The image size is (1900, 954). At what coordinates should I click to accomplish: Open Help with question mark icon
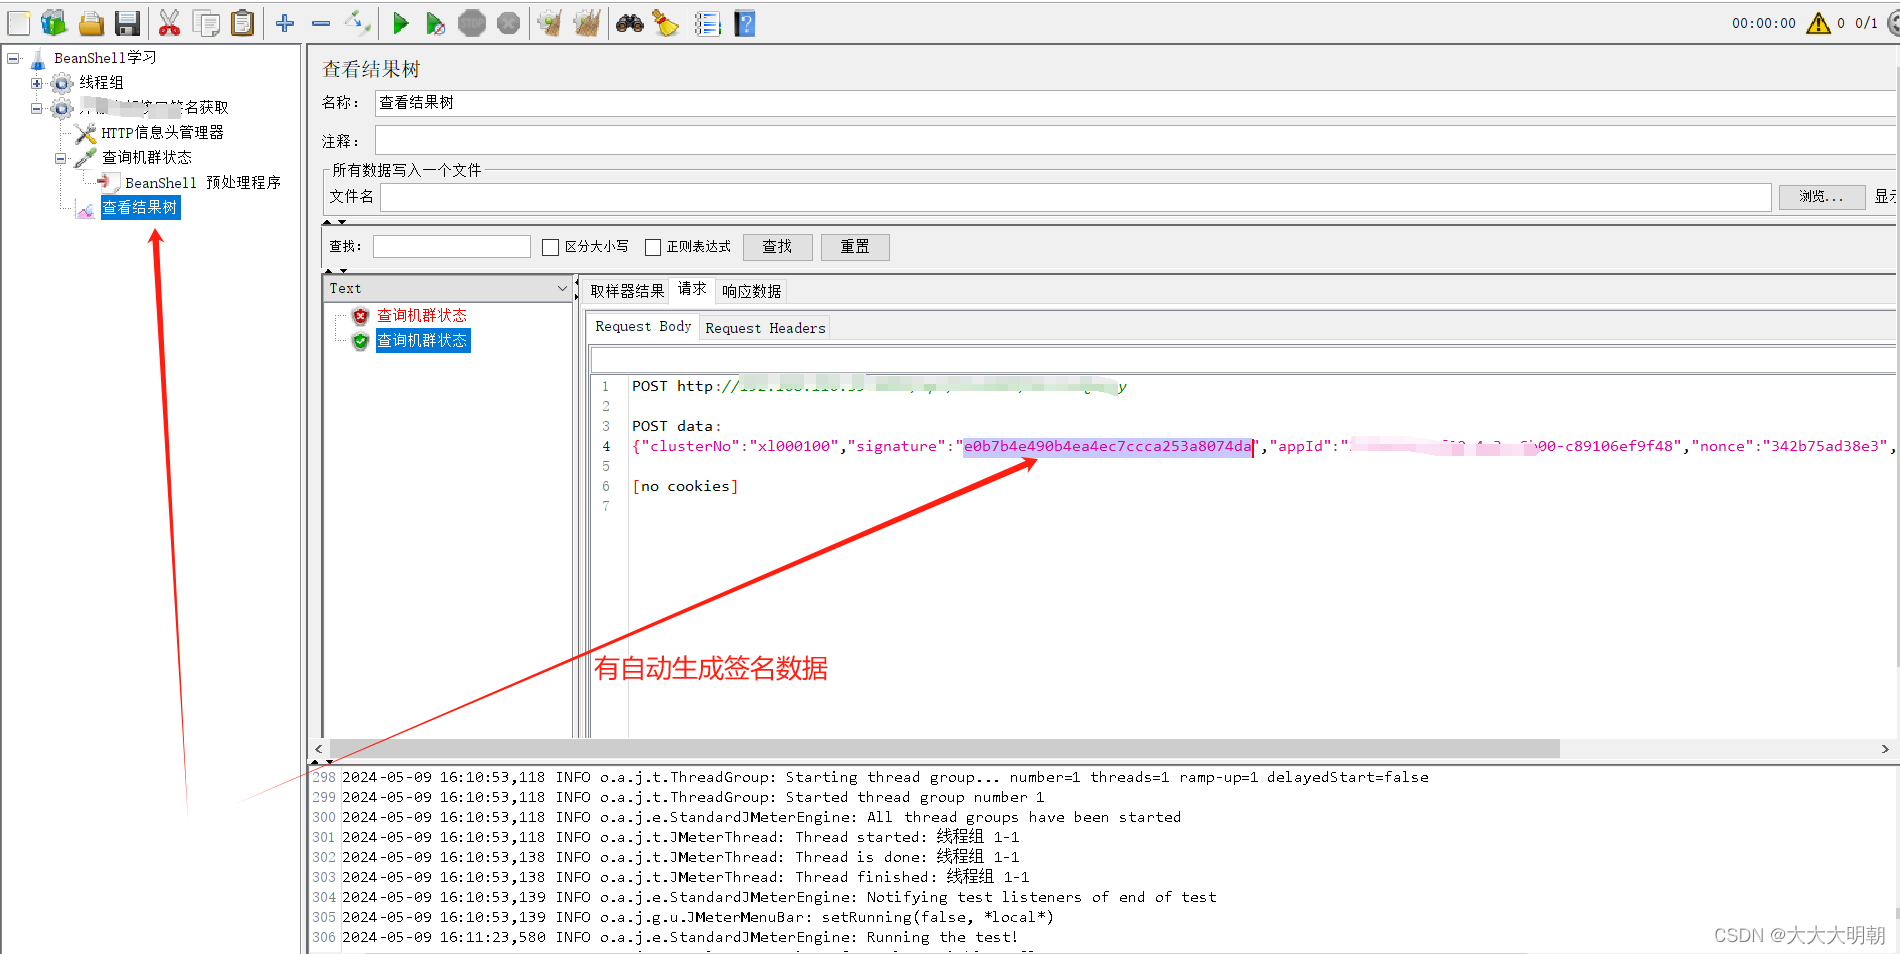click(745, 23)
